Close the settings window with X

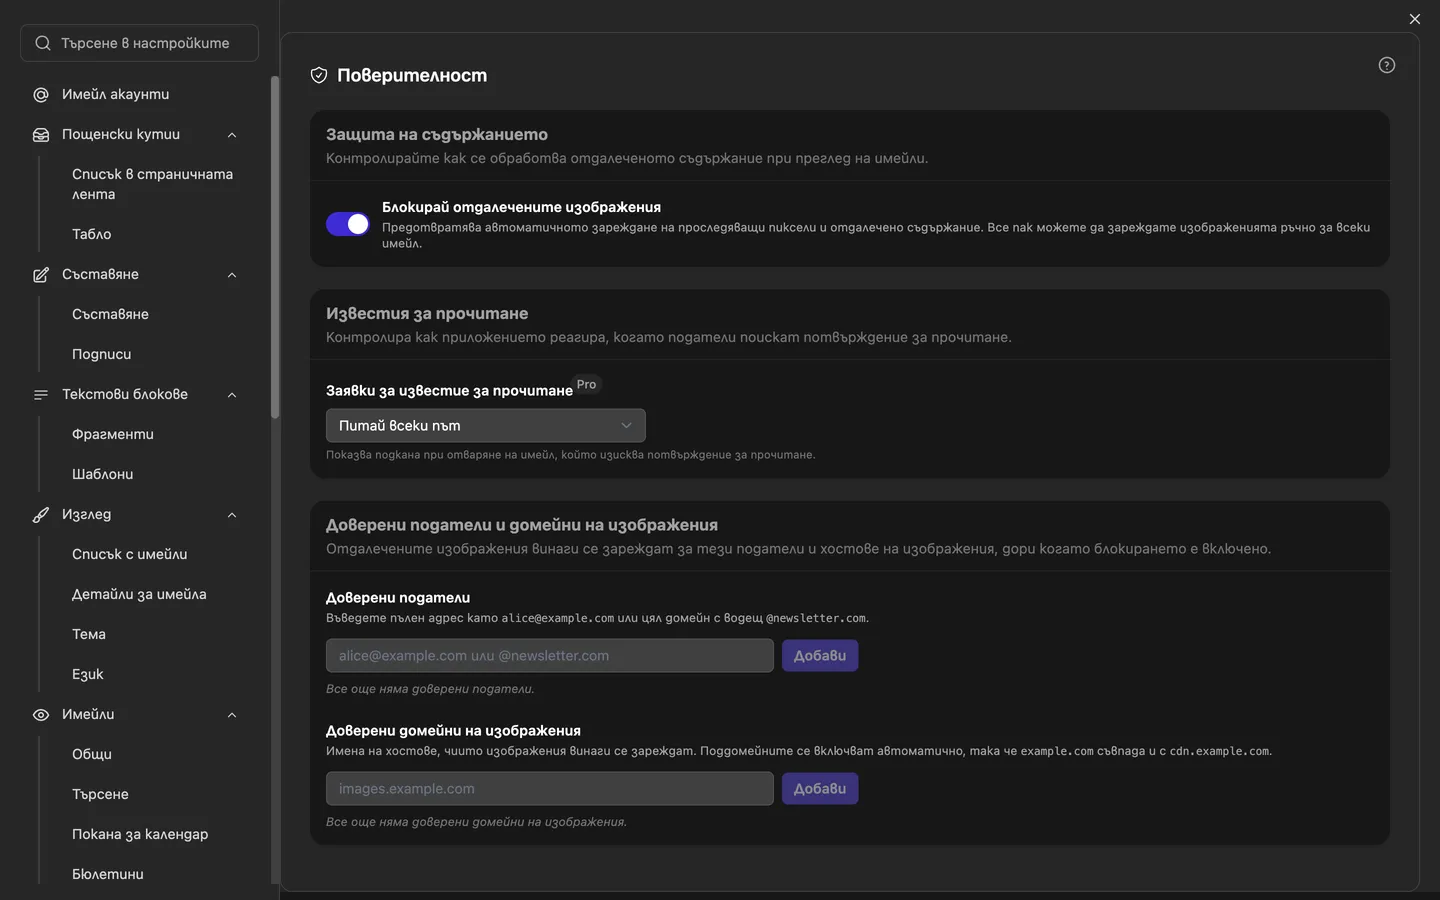(1415, 19)
